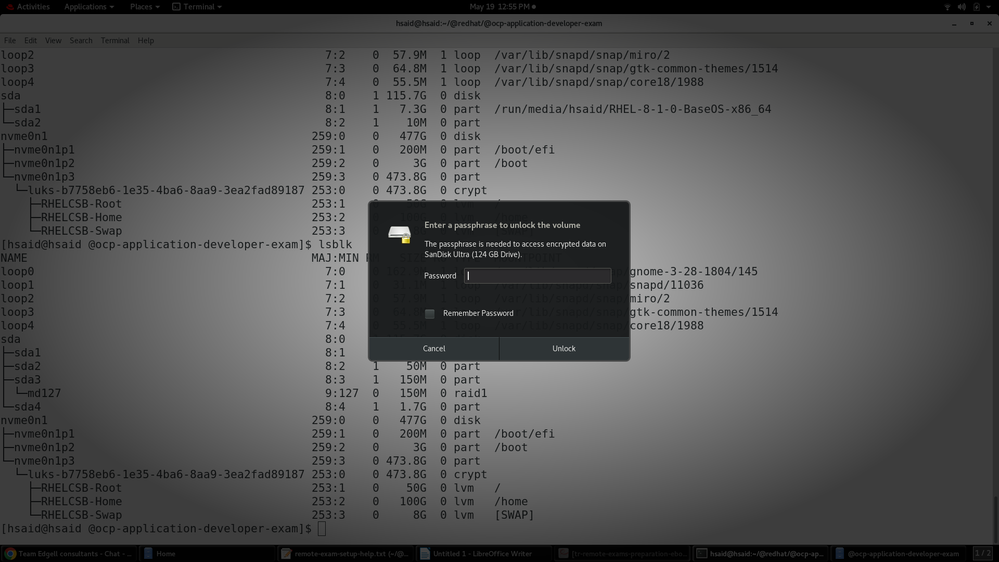The image size is (999, 562).
Task: Click the volume icon in system tray
Action: click(x=961, y=7)
